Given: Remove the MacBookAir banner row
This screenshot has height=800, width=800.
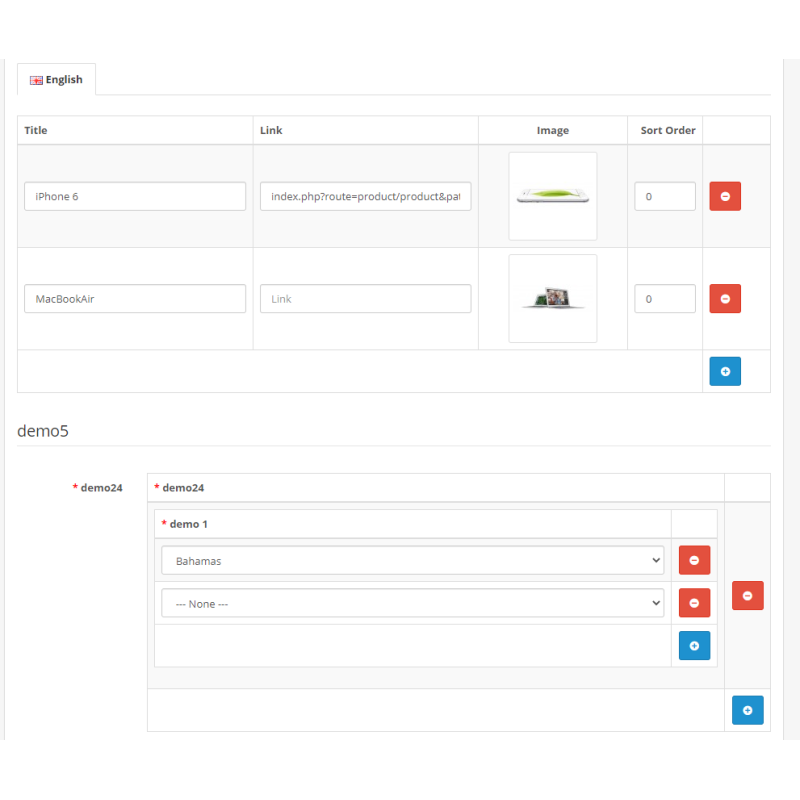Looking at the screenshot, I should point(725,298).
